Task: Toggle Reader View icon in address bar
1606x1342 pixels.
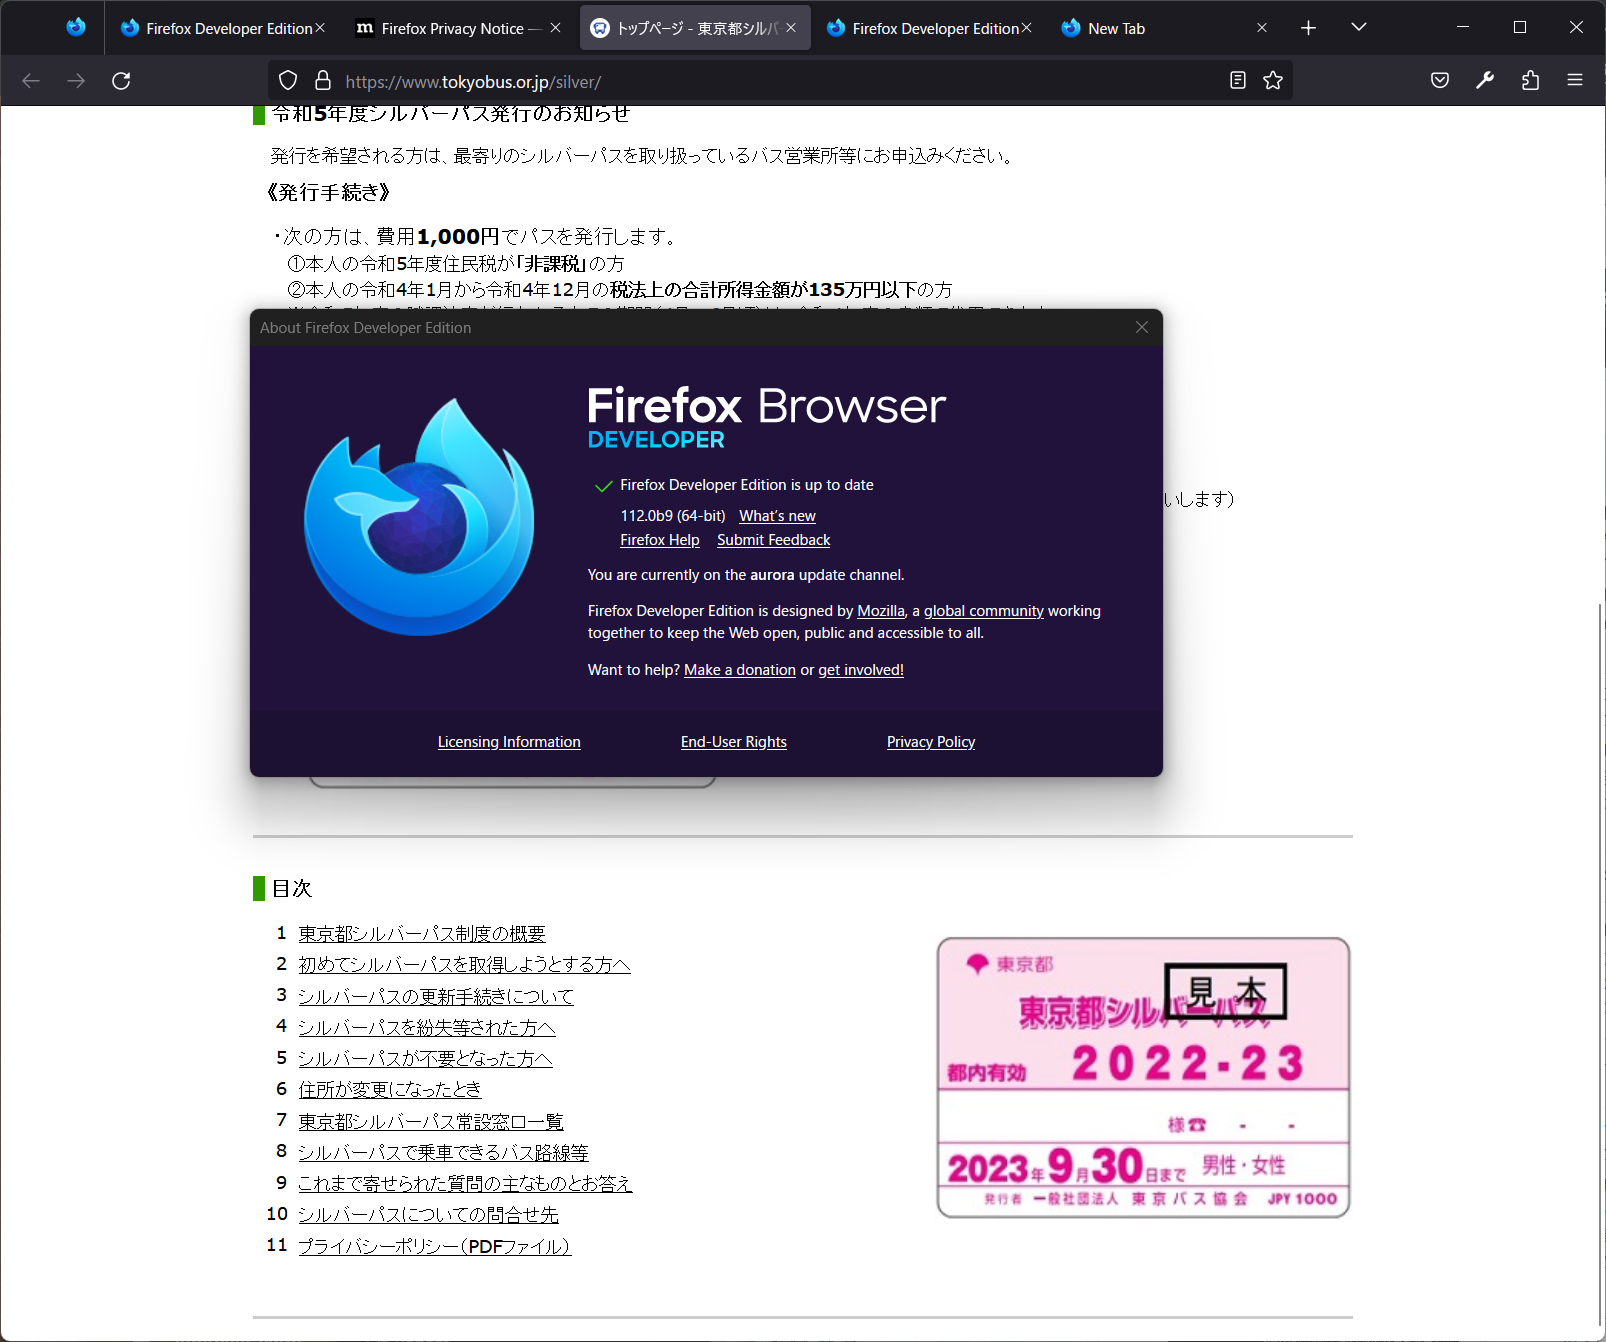Action: click(1237, 81)
